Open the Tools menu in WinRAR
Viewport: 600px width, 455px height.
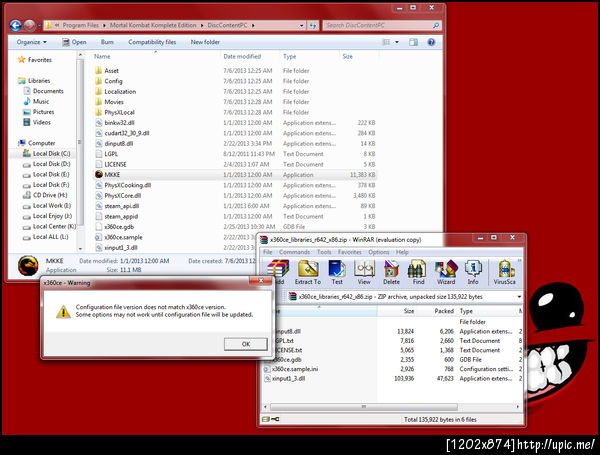click(324, 252)
